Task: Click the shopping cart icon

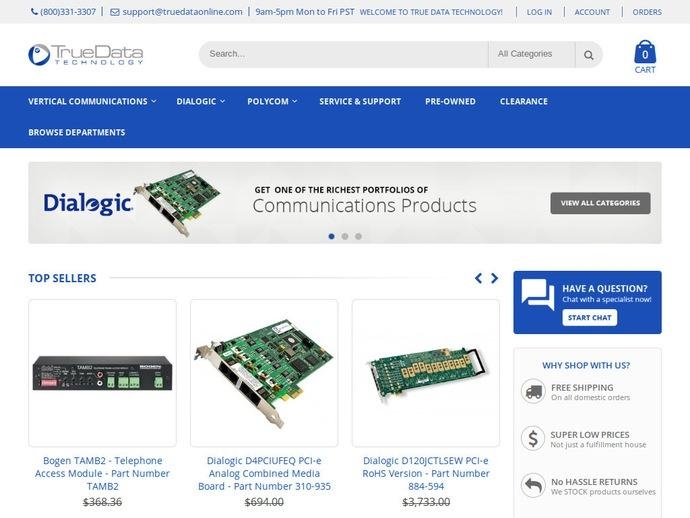Action: click(x=645, y=53)
